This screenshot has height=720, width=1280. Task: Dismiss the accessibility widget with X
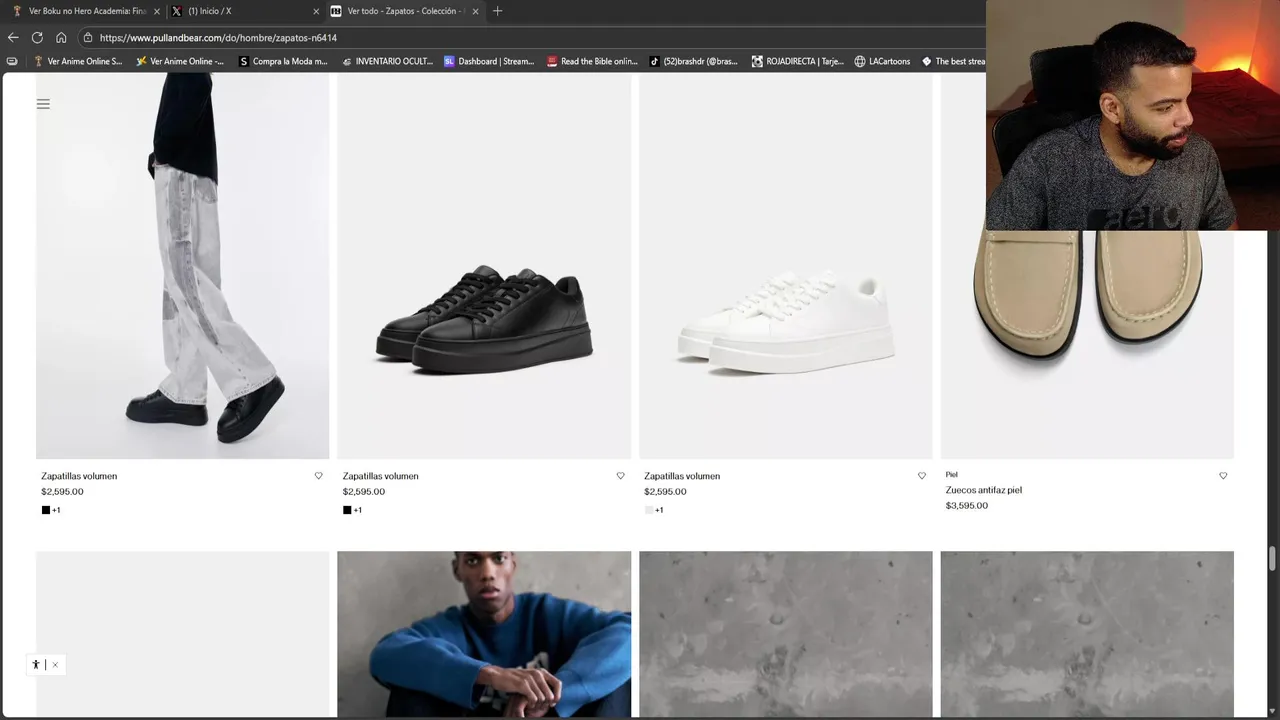[55, 664]
